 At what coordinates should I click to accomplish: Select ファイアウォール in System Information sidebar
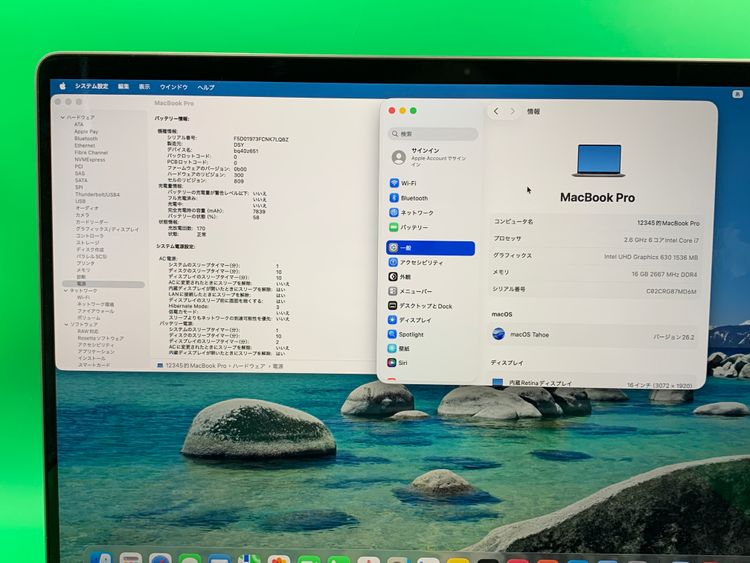click(96, 311)
